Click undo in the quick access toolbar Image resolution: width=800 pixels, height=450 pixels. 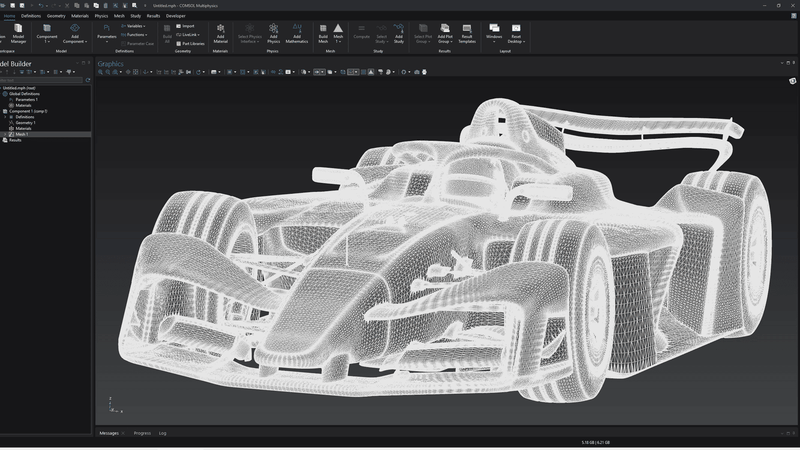click(41, 6)
